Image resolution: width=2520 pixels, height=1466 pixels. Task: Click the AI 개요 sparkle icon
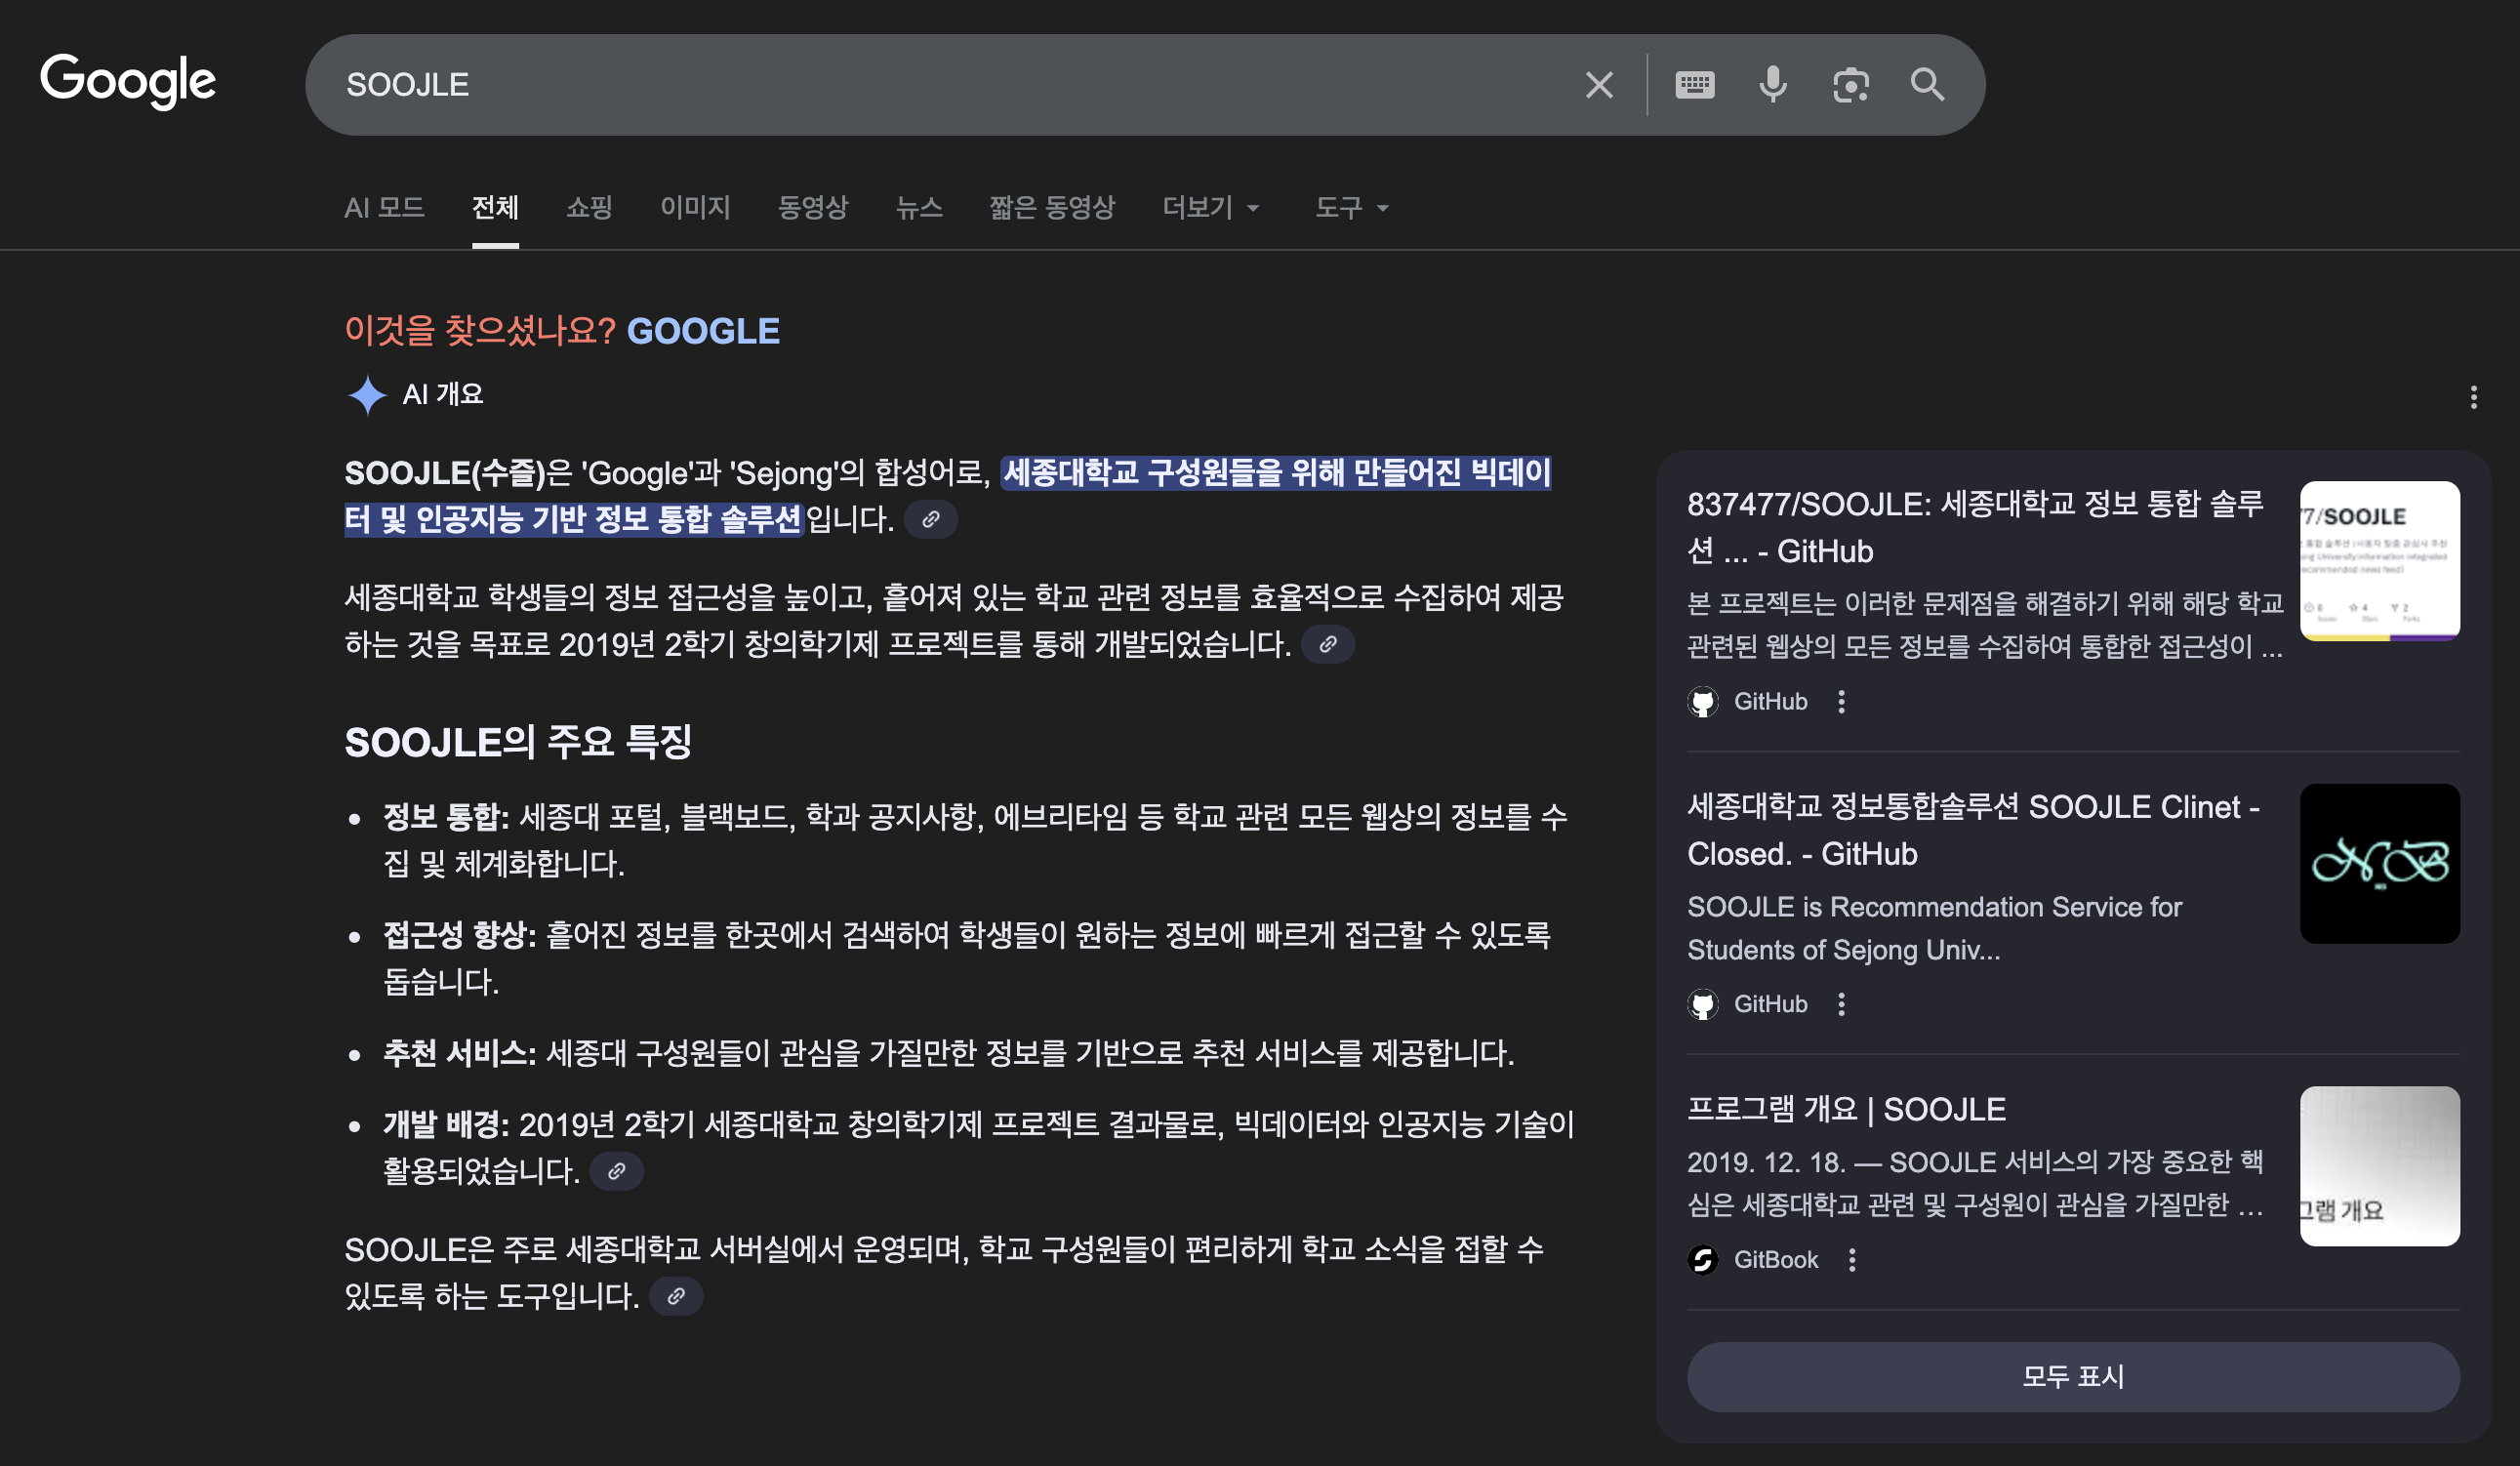click(371, 394)
